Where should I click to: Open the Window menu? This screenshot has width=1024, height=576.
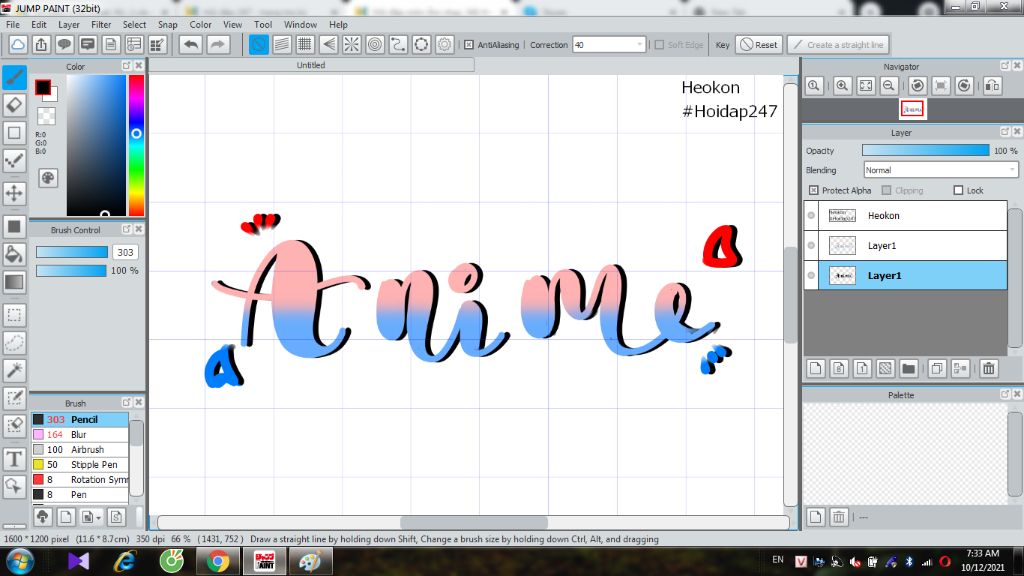pyautogui.click(x=300, y=24)
